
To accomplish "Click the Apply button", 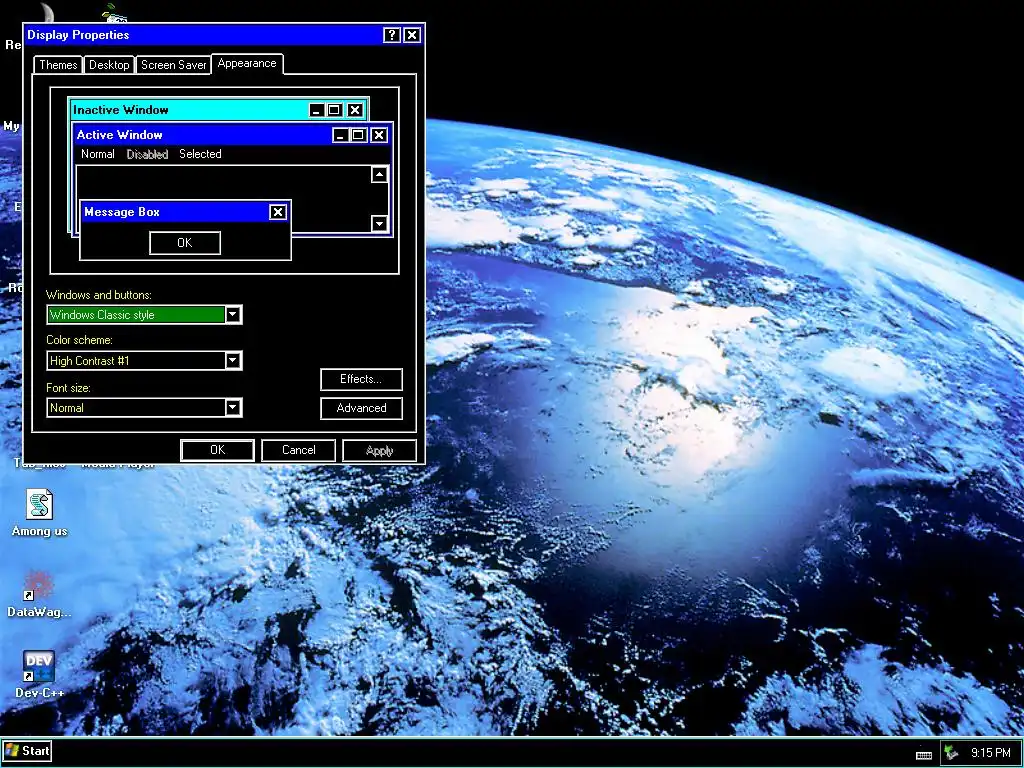I will click(379, 450).
